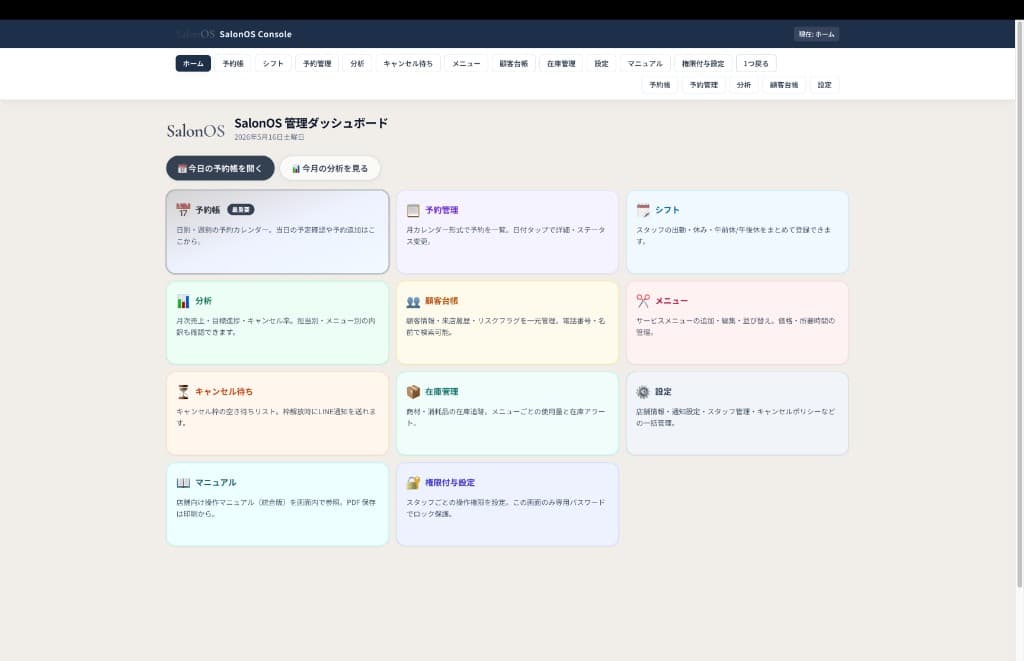The width and height of the screenshot is (1024, 661).
Task: Click the dashboard date text under the title
Action: pos(269,137)
